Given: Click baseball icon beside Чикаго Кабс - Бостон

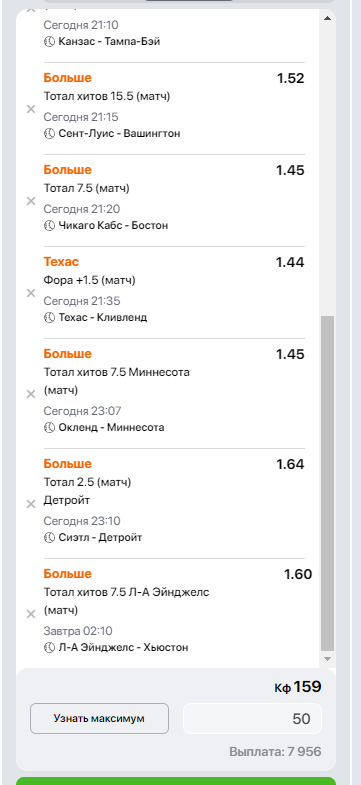Looking at the screenshot, I should 49,225.
